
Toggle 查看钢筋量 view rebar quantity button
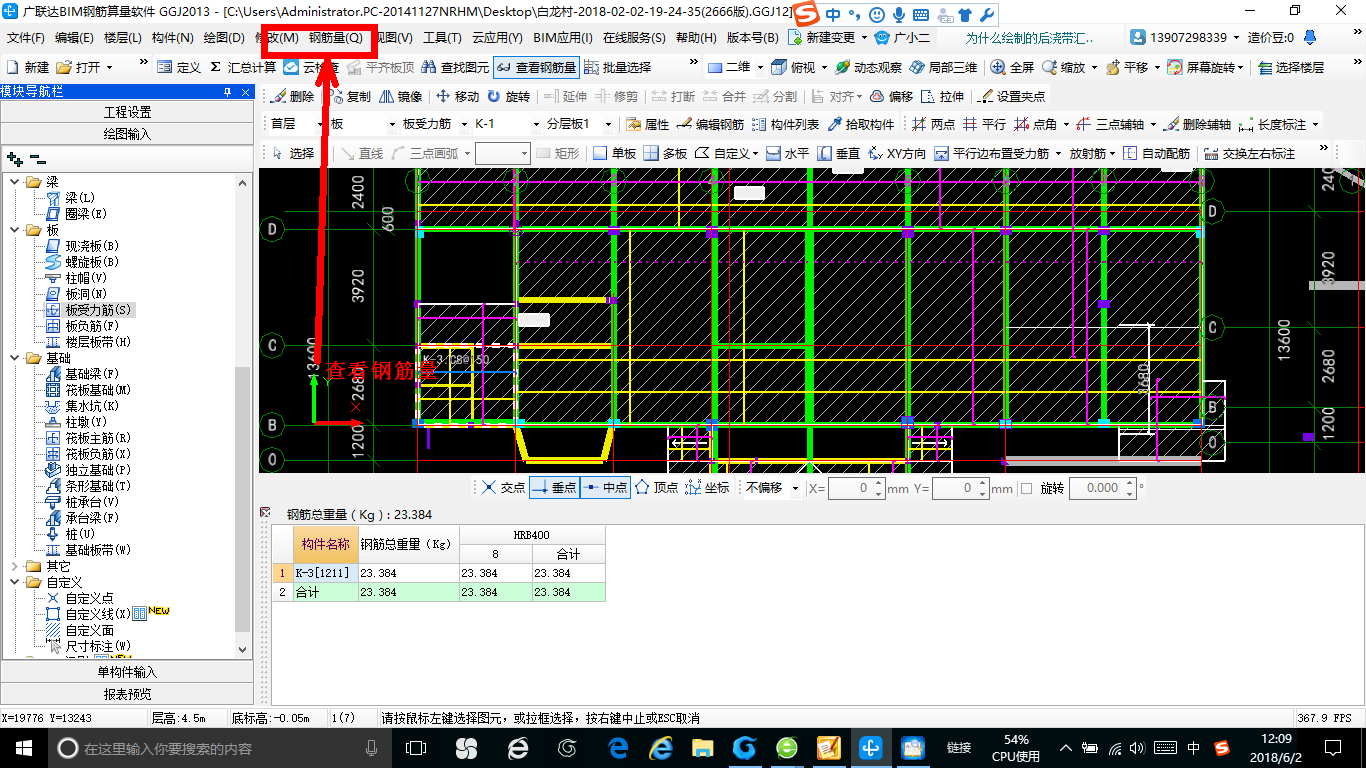(536, 67)
